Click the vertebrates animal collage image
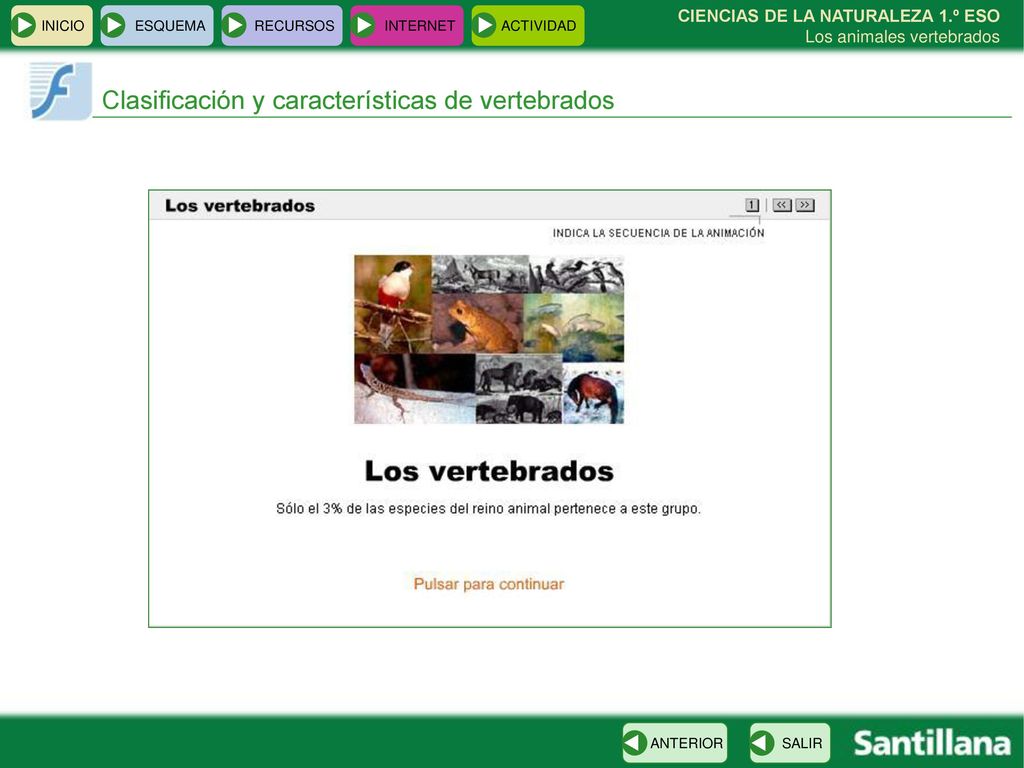Image resolution: width=1024 pixels, height=768 pixels. [489, 340]
